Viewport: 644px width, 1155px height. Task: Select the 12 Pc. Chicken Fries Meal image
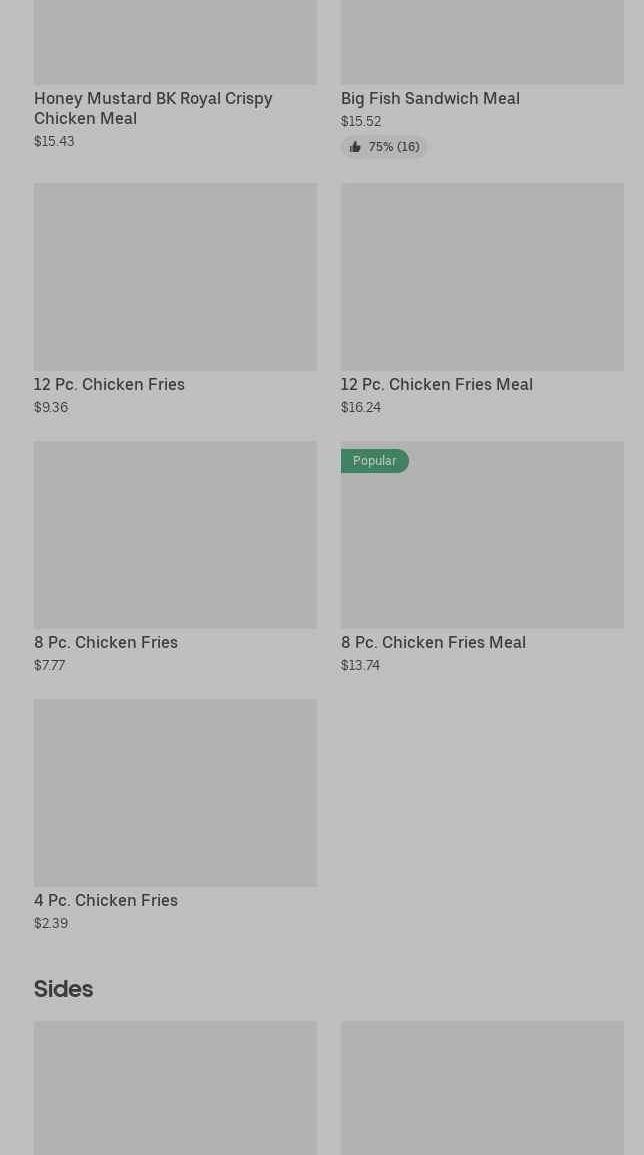[x=482, y=277]
